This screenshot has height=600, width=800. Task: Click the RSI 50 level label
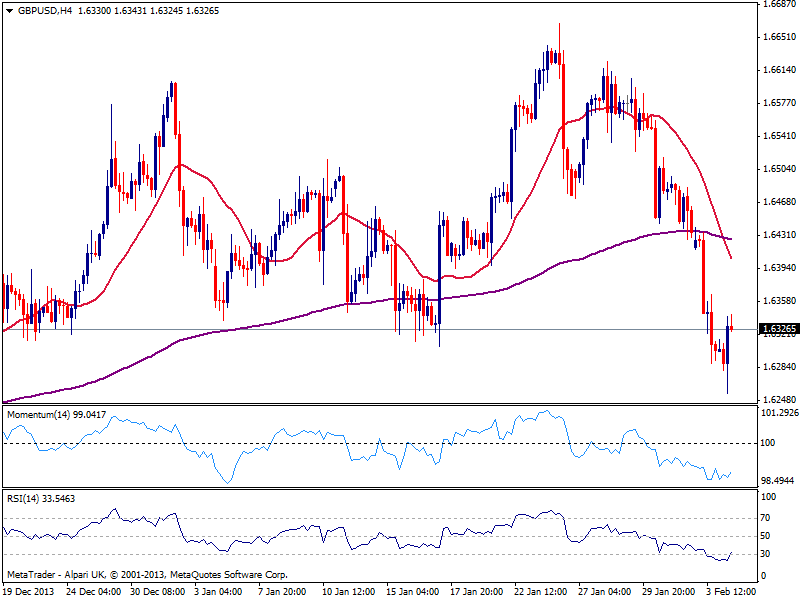click(x=765, y=536)
